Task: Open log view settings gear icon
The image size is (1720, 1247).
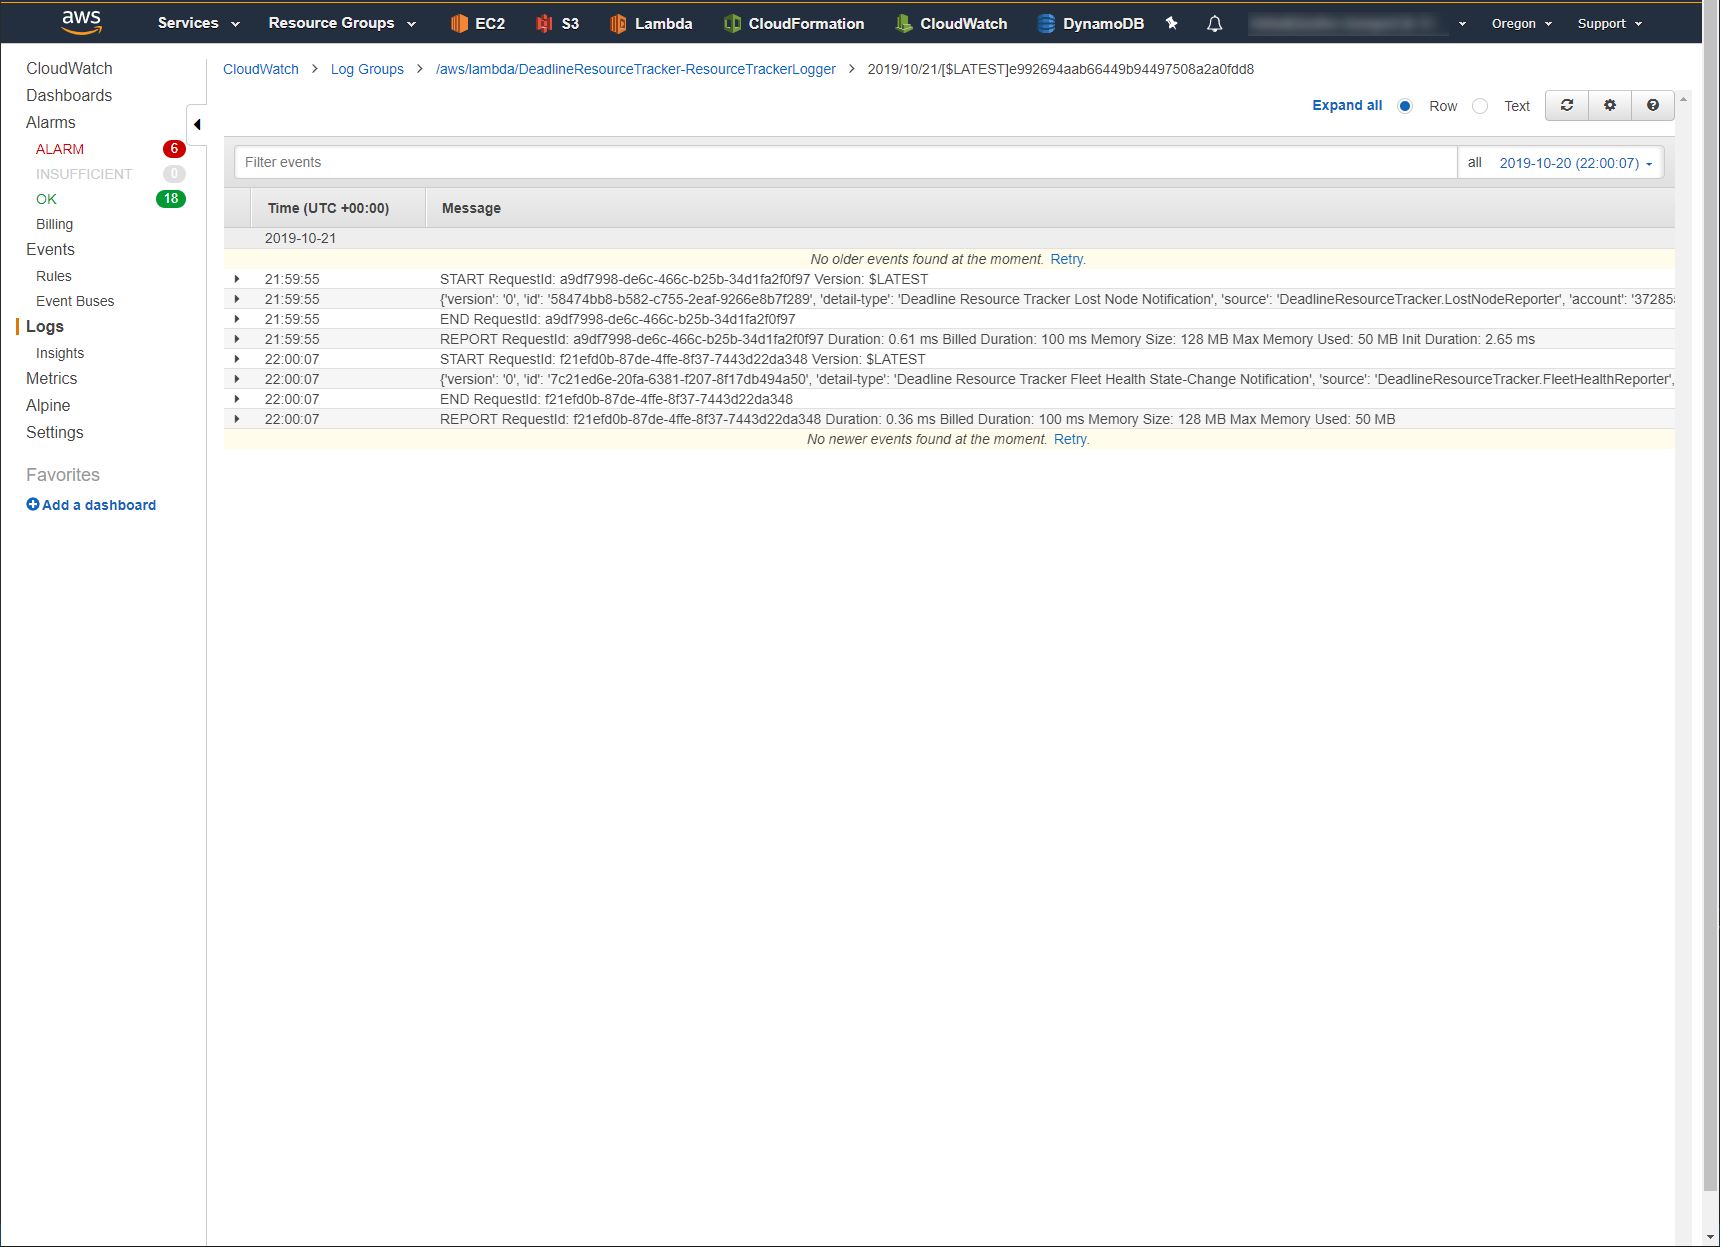Action: tap(1610, 105)
